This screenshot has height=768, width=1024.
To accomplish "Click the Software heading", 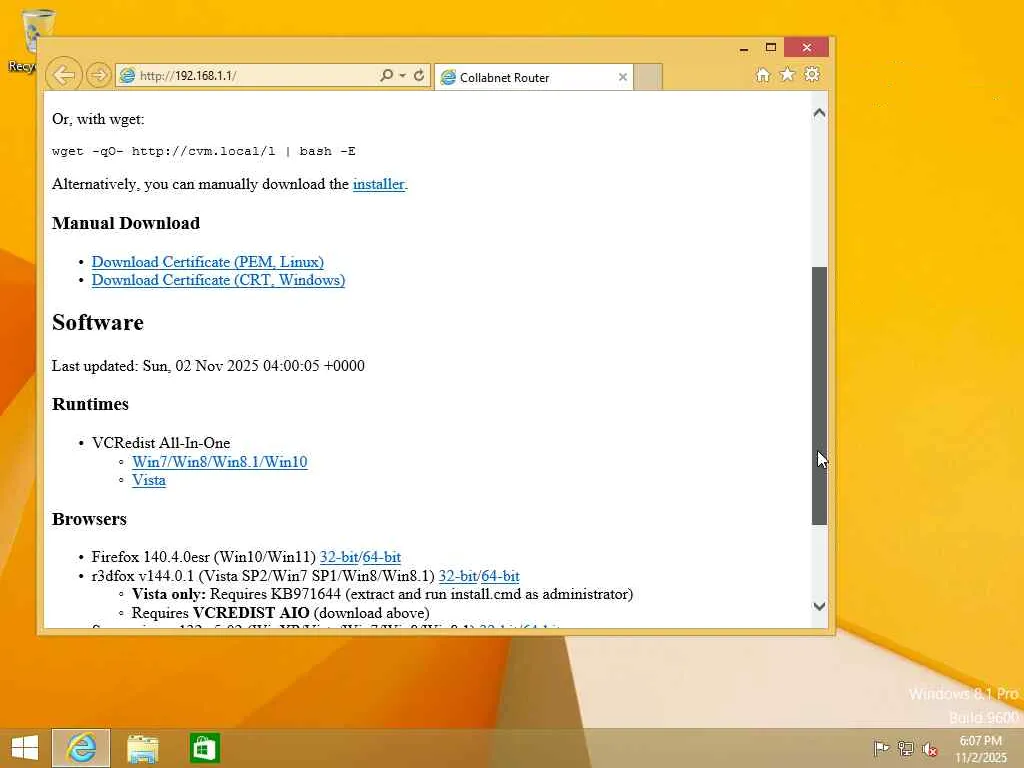I will coord(98,323).
